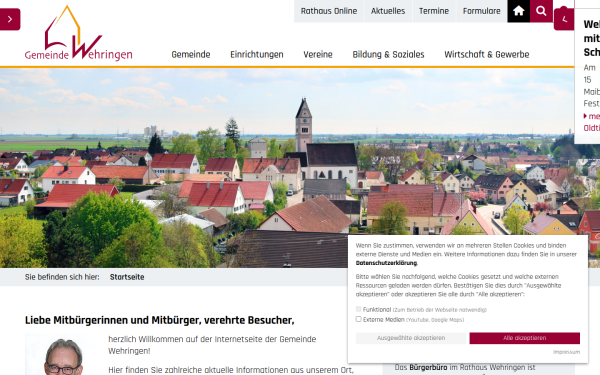
Task: Toggle the Funktional cookies checkbox
Action: (x=359, y=309)
